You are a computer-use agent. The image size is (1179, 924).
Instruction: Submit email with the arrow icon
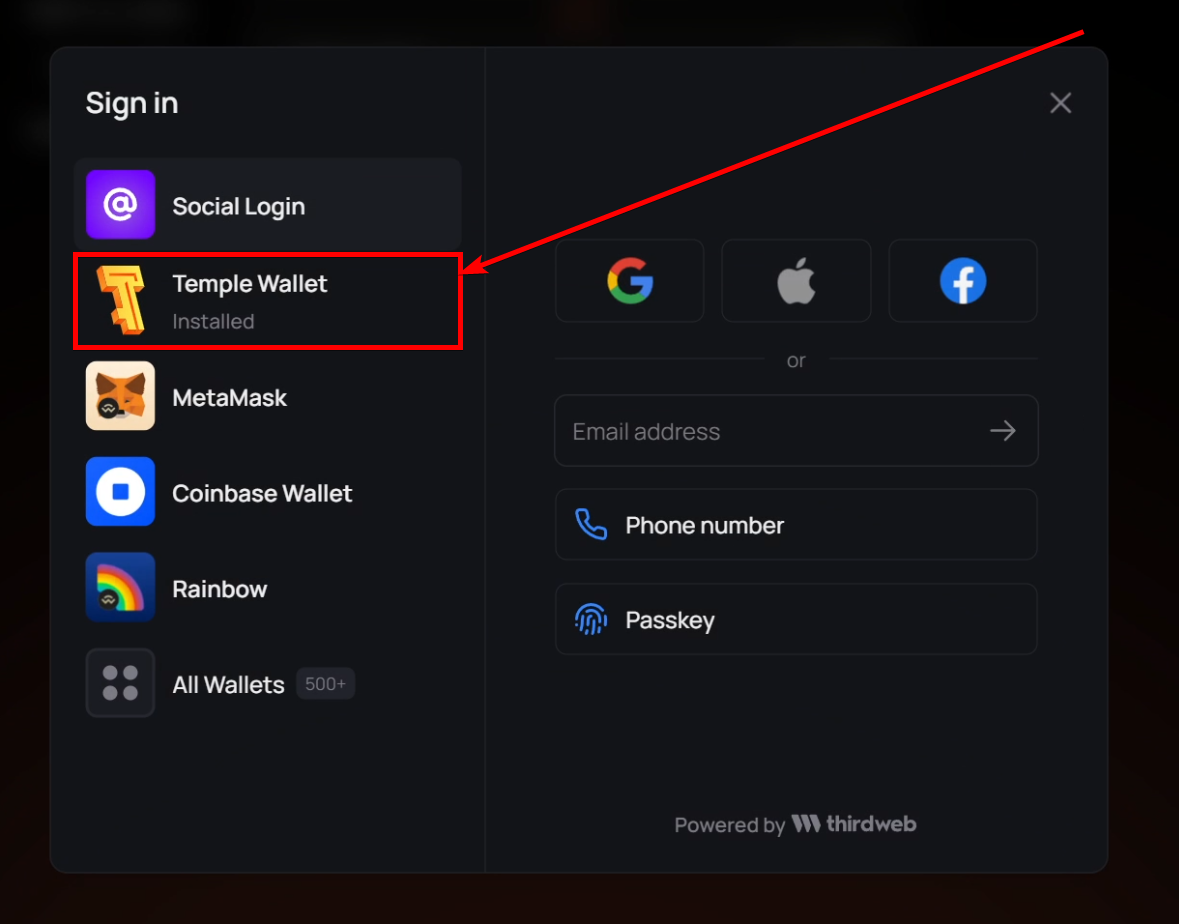(1003, 431)
